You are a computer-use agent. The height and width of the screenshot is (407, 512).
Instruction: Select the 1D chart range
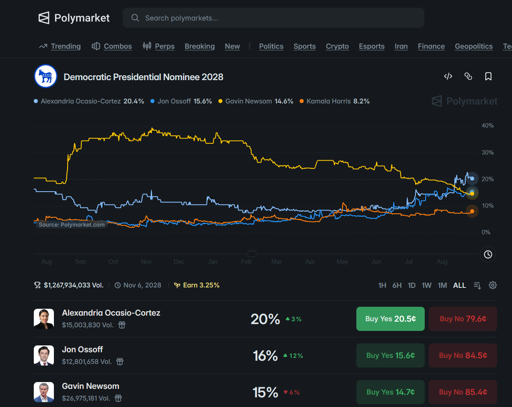(x=412, y=286)
